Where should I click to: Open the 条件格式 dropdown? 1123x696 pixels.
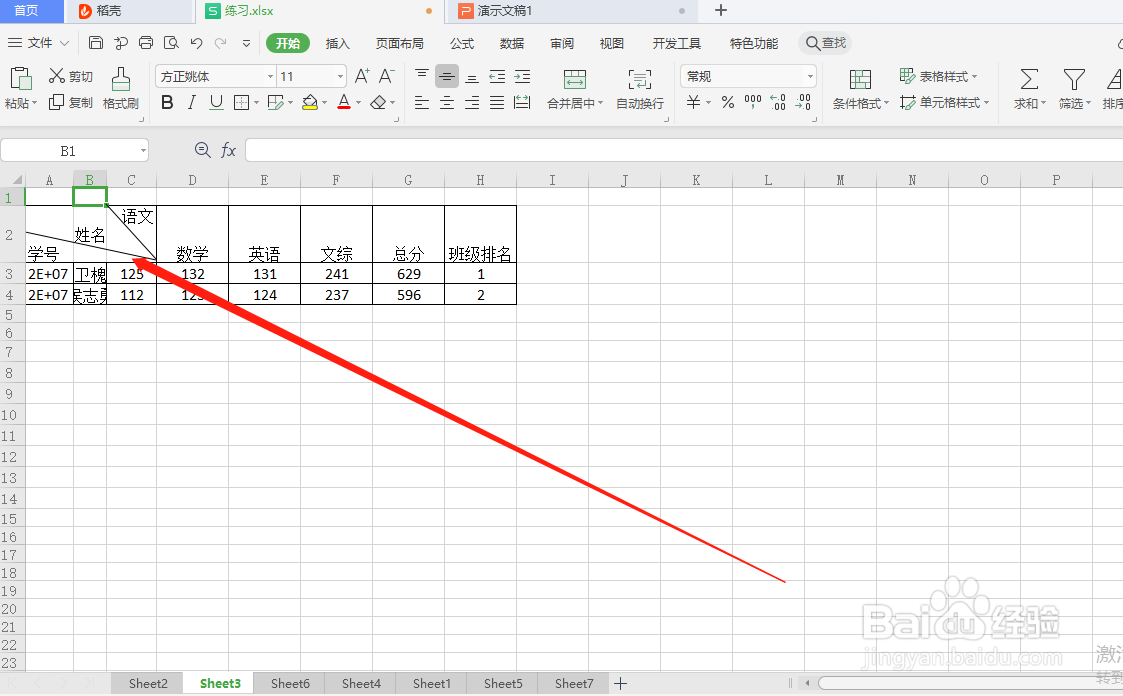886,104
